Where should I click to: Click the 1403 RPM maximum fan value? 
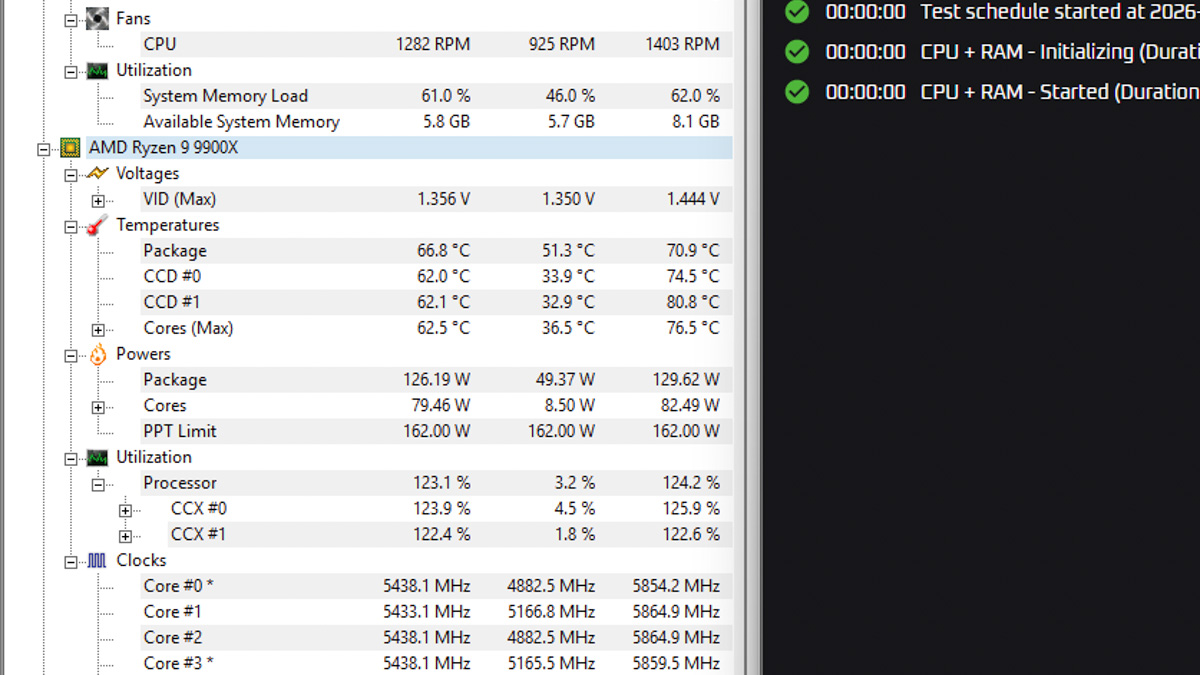[x=682, y=44]
